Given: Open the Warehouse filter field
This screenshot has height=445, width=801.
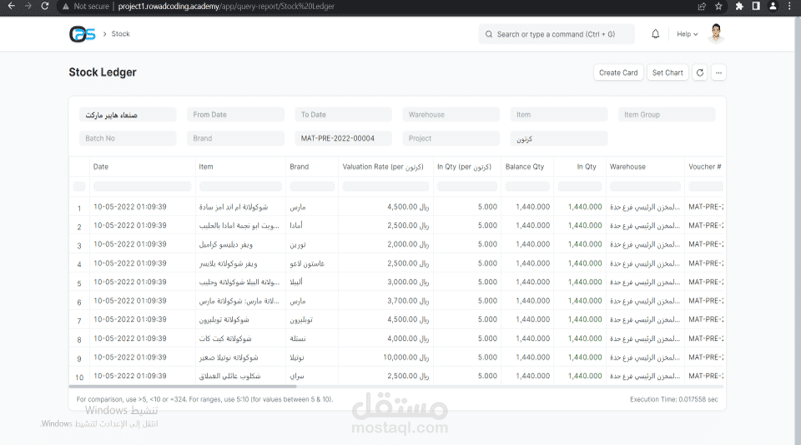Looking at the screenshot, I should point(451,114).
